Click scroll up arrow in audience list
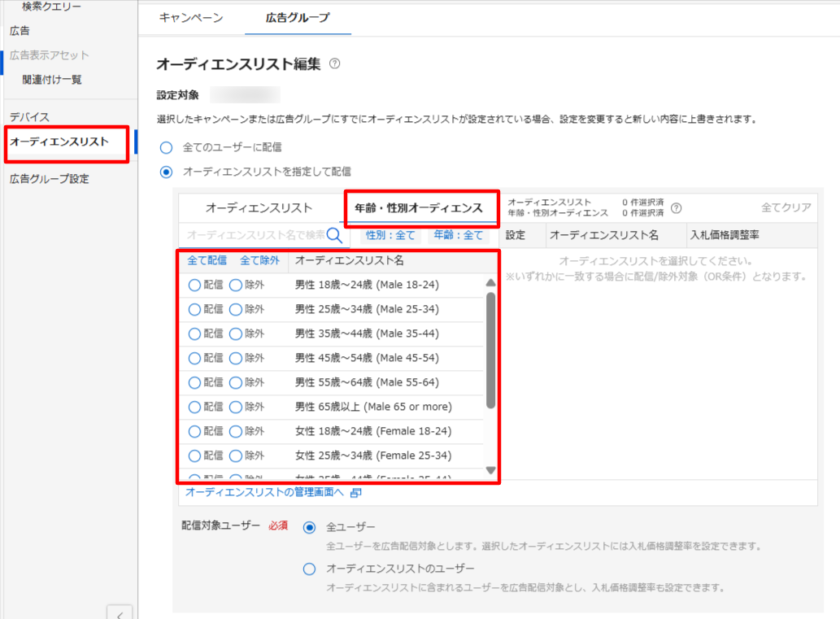This screenshot has width=840, height=619. pyautogui.click(x=490, y=284)
